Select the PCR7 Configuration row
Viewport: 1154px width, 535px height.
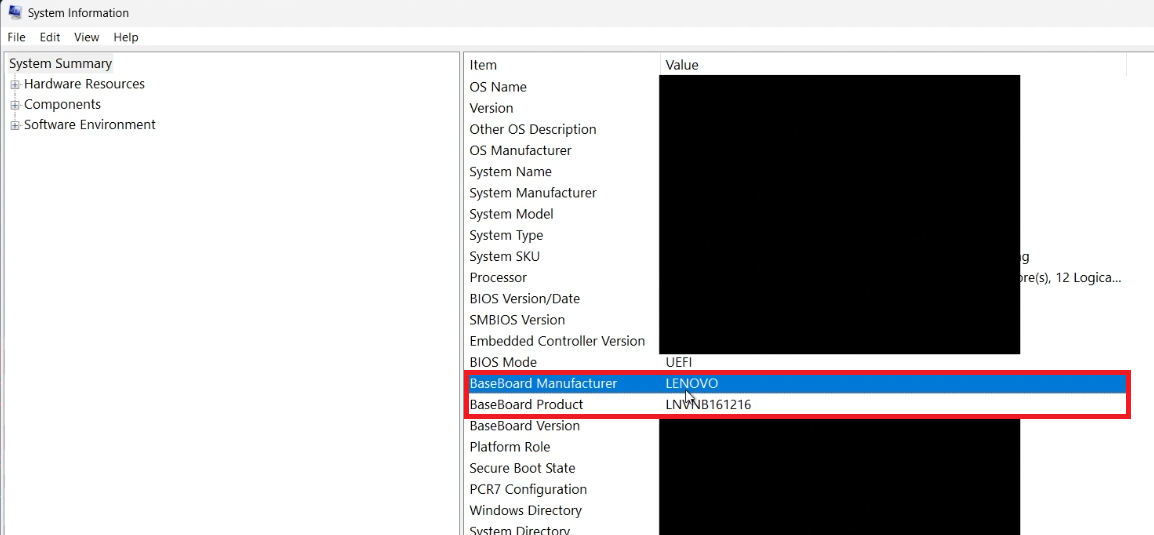[x=796, y=489]
